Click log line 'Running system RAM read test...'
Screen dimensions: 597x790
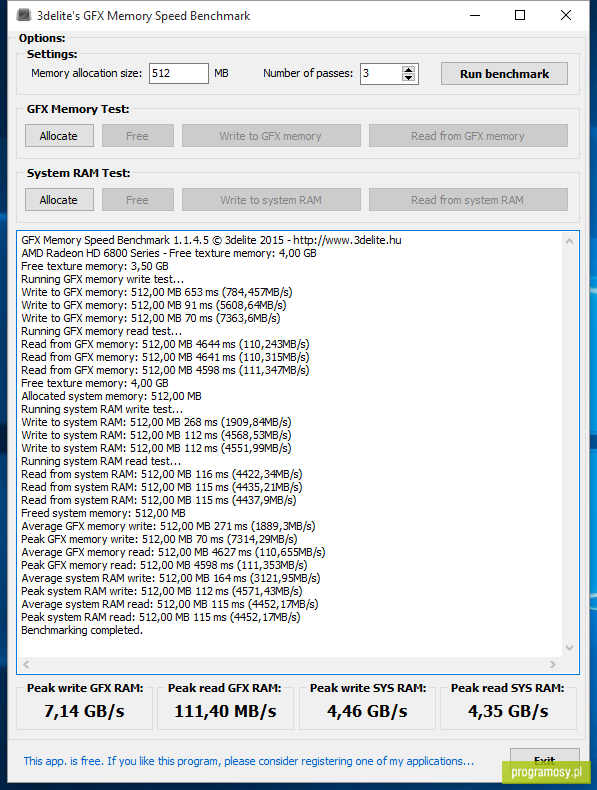pos(101,461)
